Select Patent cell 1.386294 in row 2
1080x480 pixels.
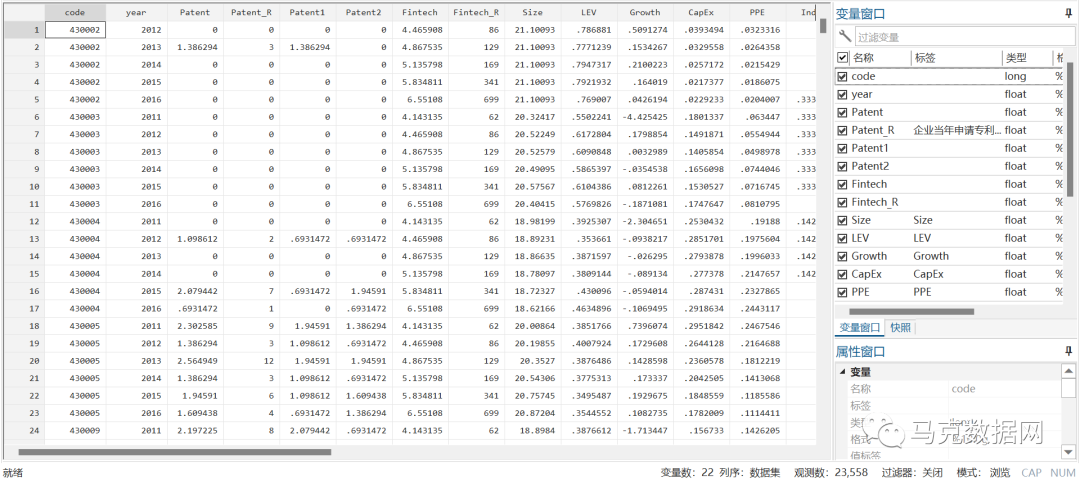194,47
